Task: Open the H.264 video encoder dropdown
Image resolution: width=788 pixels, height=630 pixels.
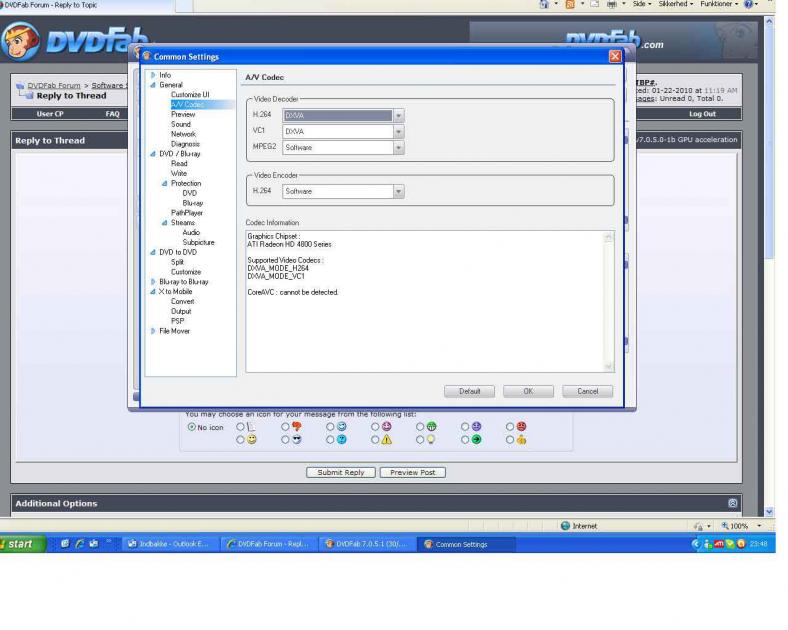Action: (399, 191)
